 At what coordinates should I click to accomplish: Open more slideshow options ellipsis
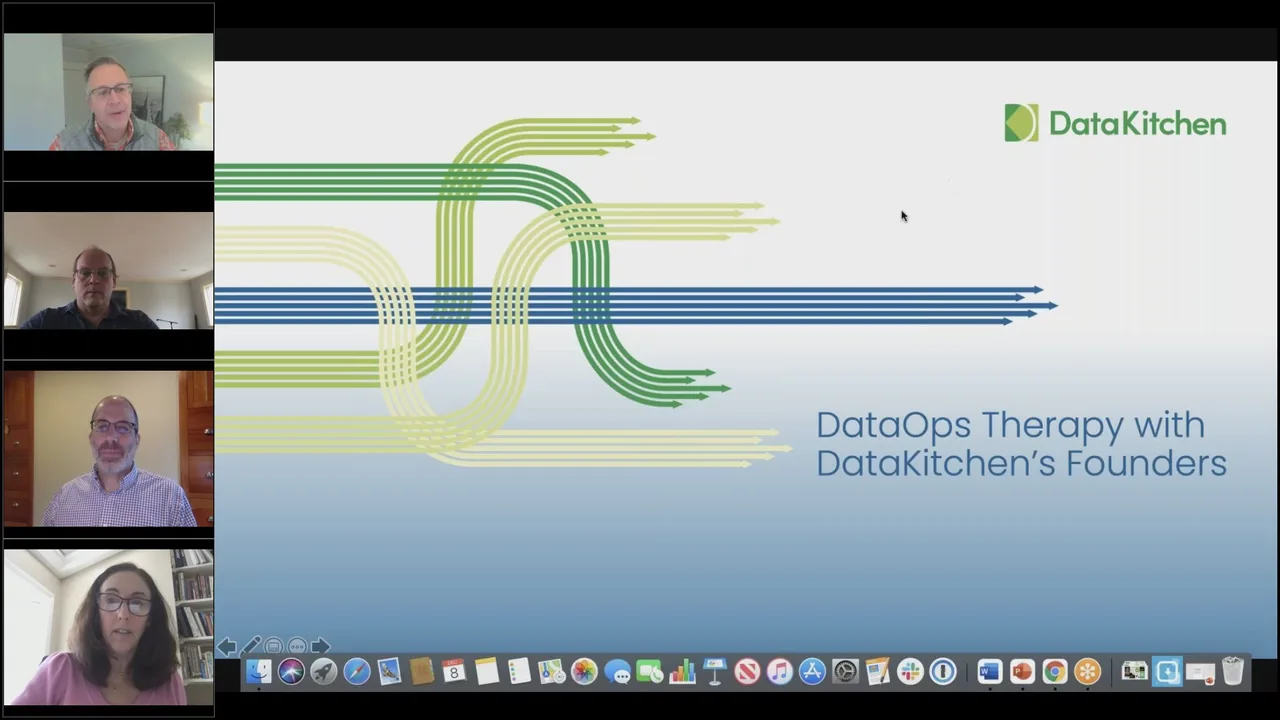tap(297, 646)
